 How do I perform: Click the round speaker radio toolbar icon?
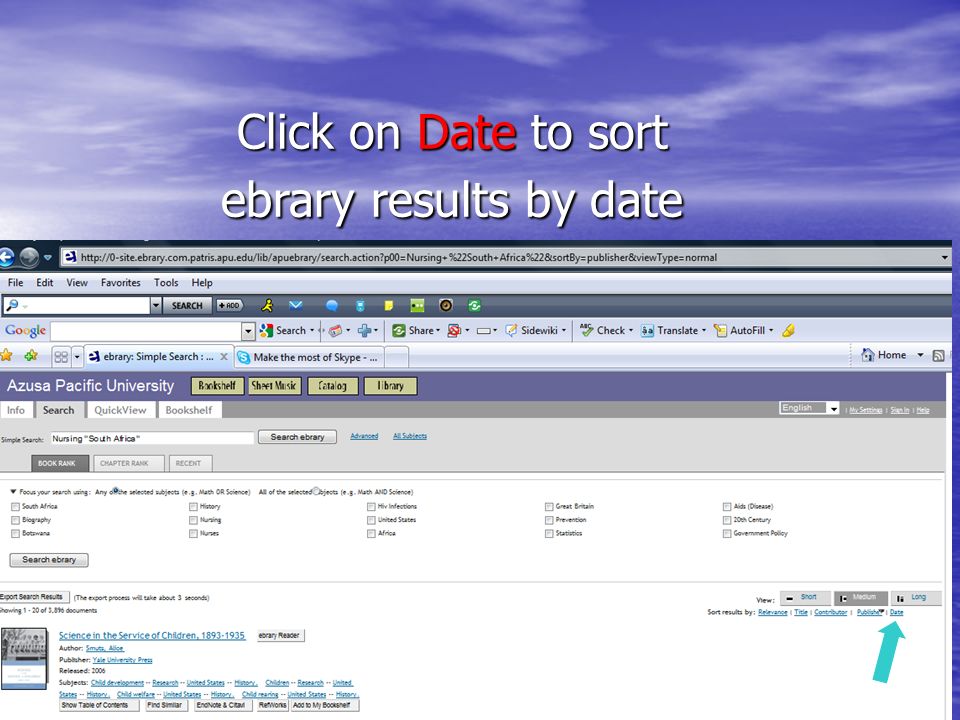(446, 305)
